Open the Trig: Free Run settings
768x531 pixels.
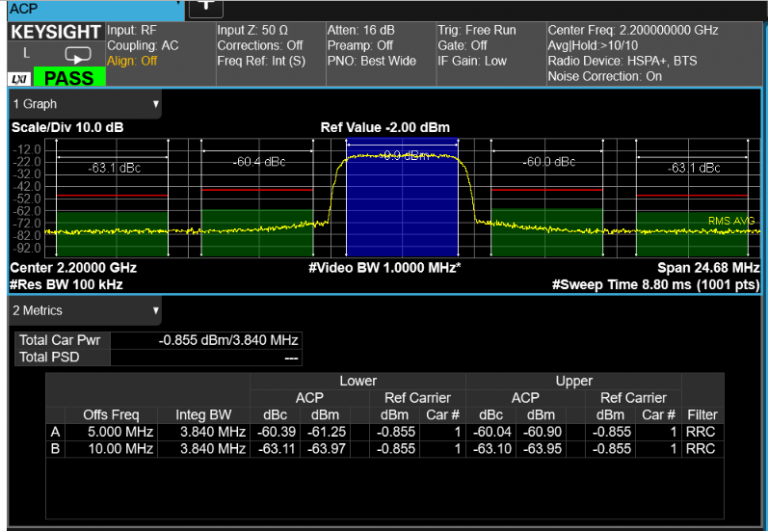pos(477,31)
